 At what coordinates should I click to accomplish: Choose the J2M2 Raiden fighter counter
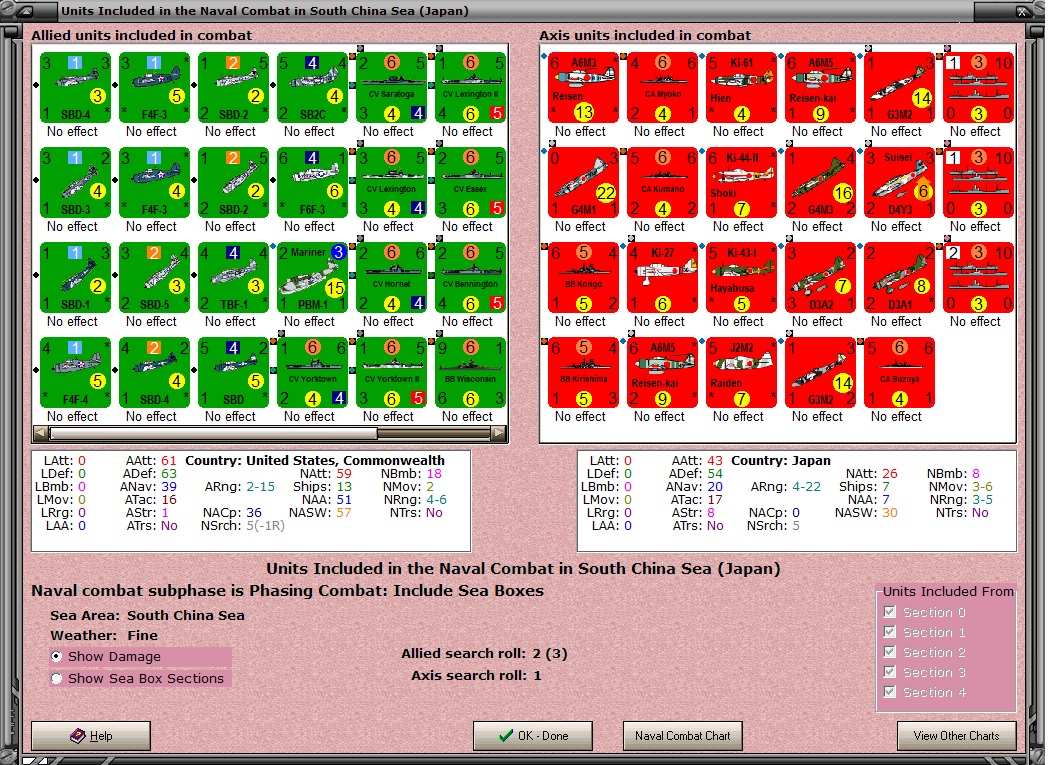[x=741, y=373]
